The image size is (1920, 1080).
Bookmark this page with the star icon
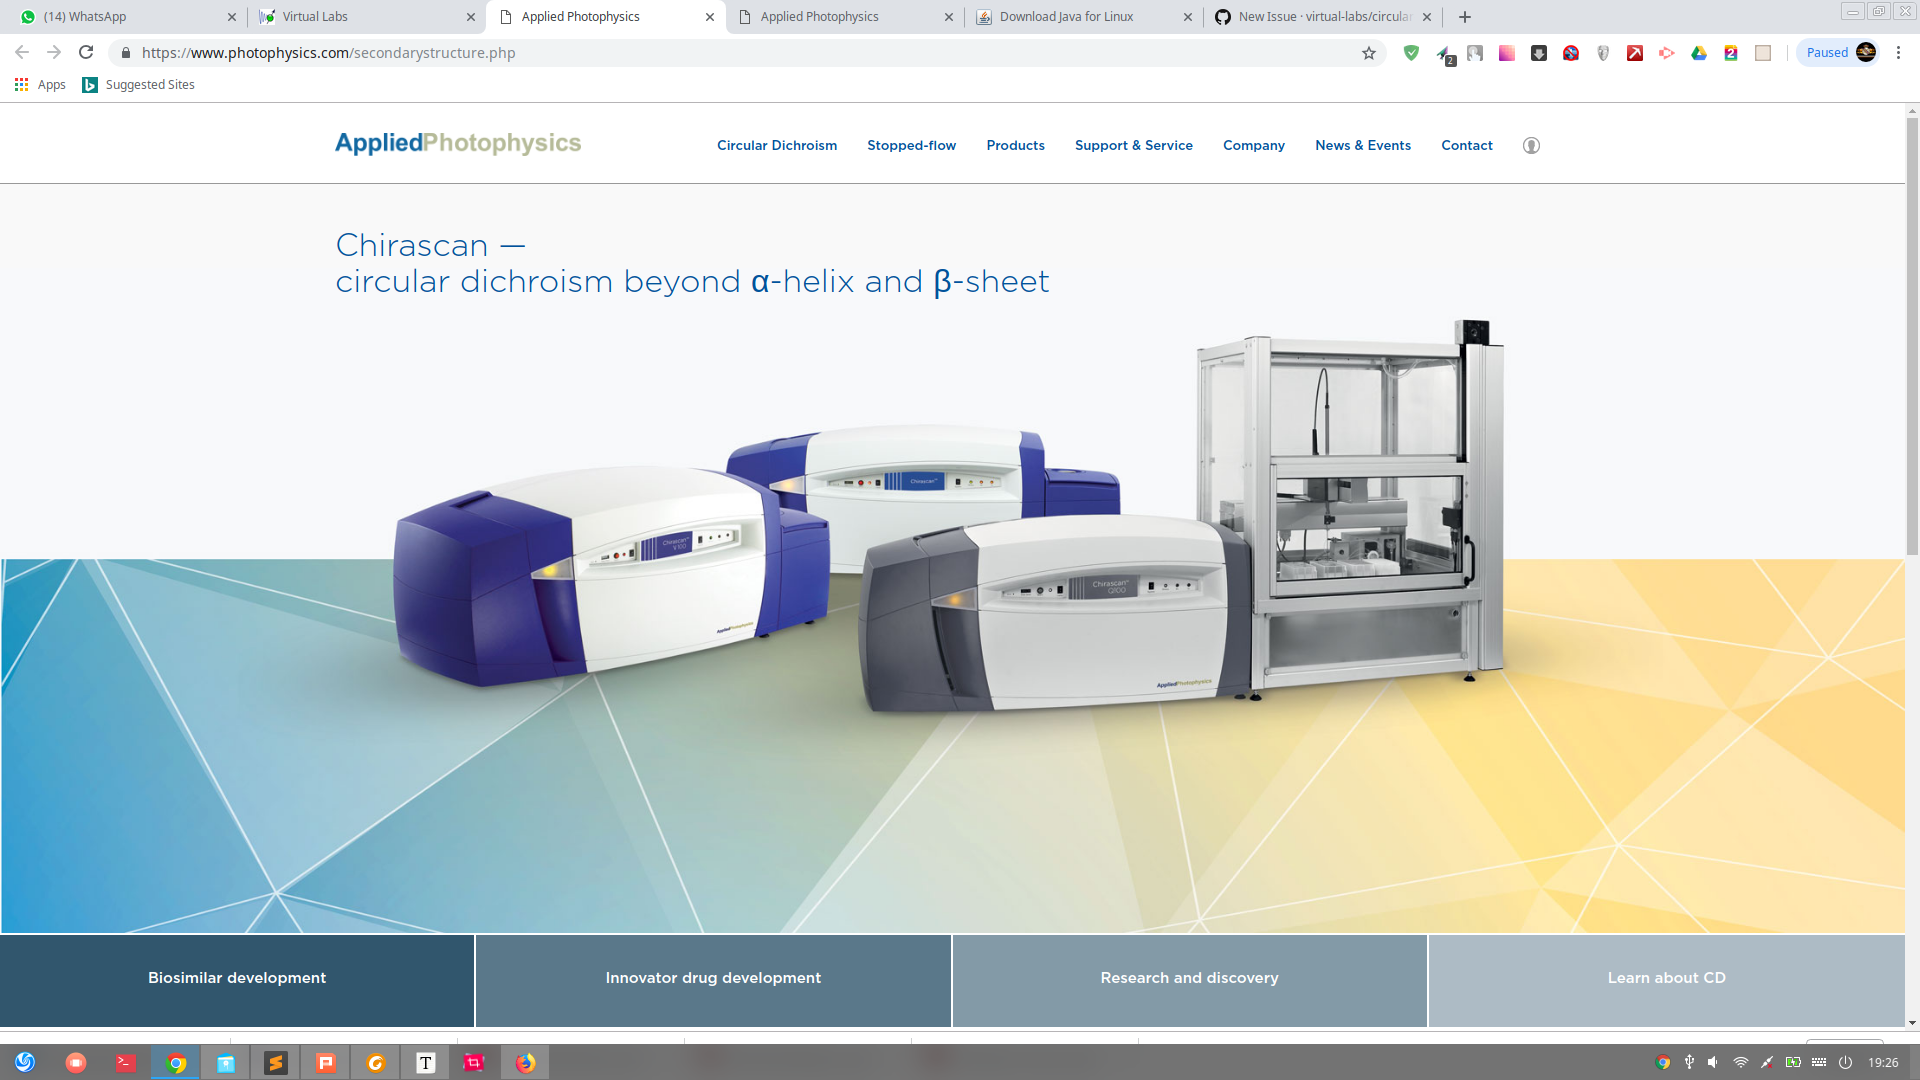tap(1368, 53)
